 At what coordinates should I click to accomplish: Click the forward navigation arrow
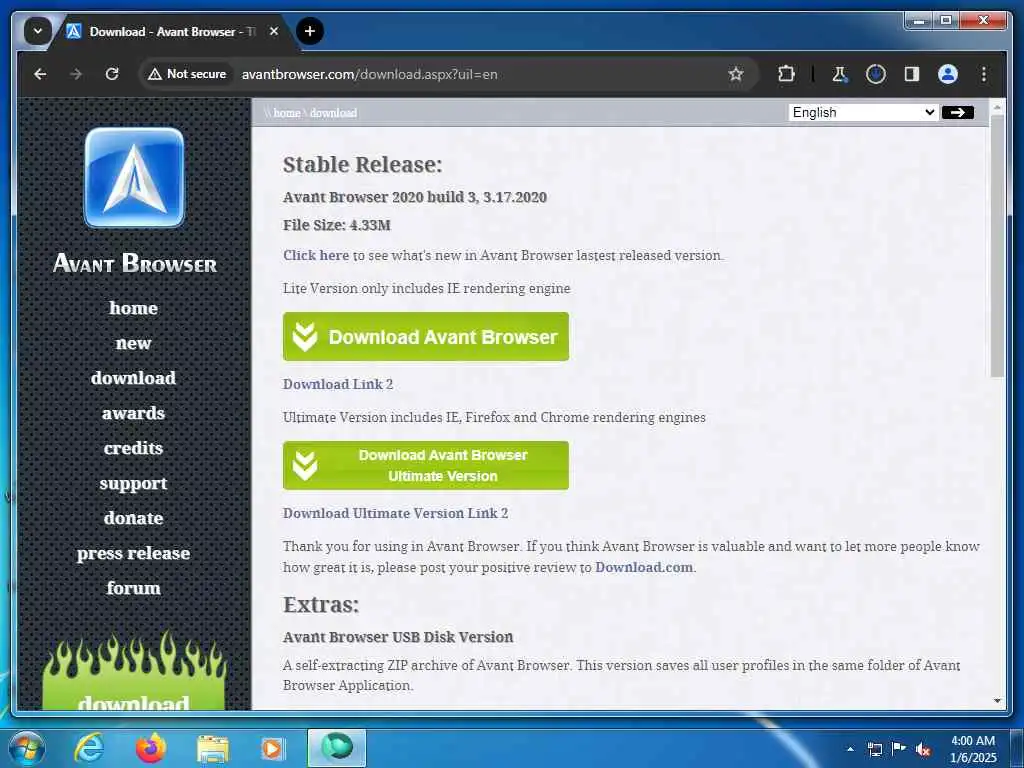(76, 74)
